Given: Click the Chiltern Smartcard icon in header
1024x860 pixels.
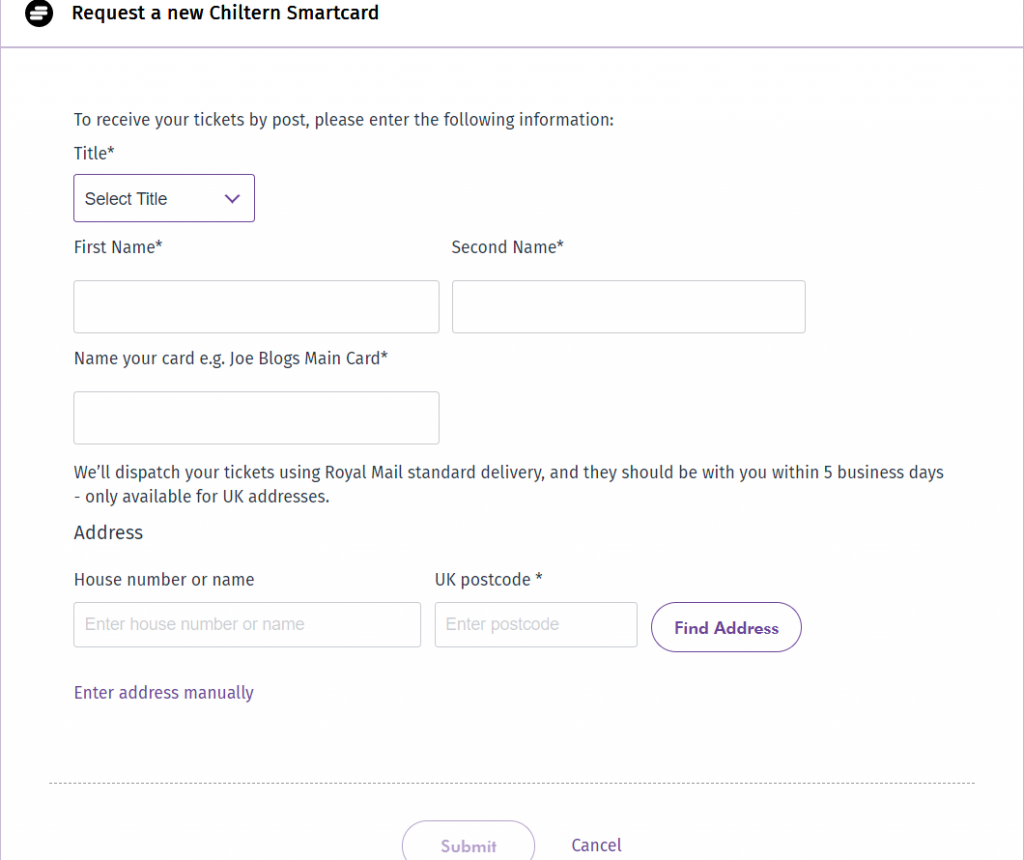Looking at the screenshot, I should pyautogui.click(x=39, y=12).
